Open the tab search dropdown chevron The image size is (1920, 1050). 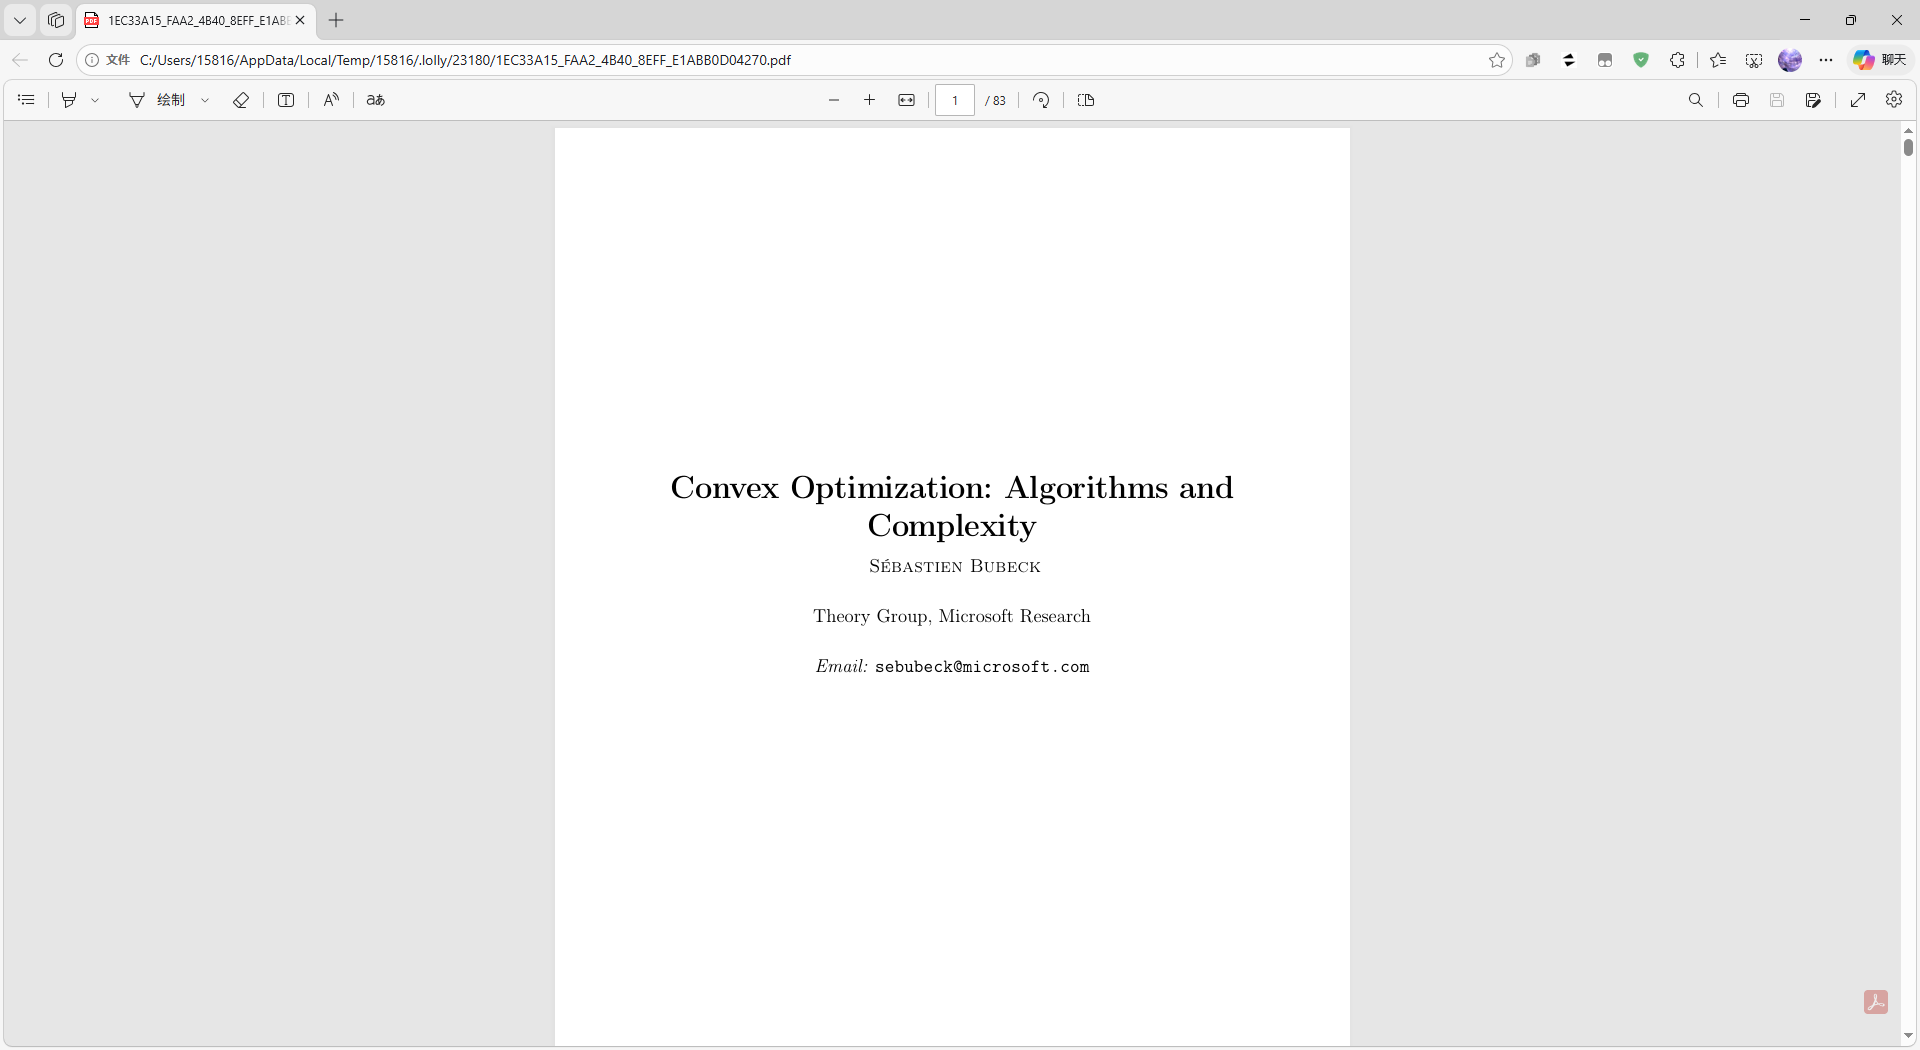point(20,20)
